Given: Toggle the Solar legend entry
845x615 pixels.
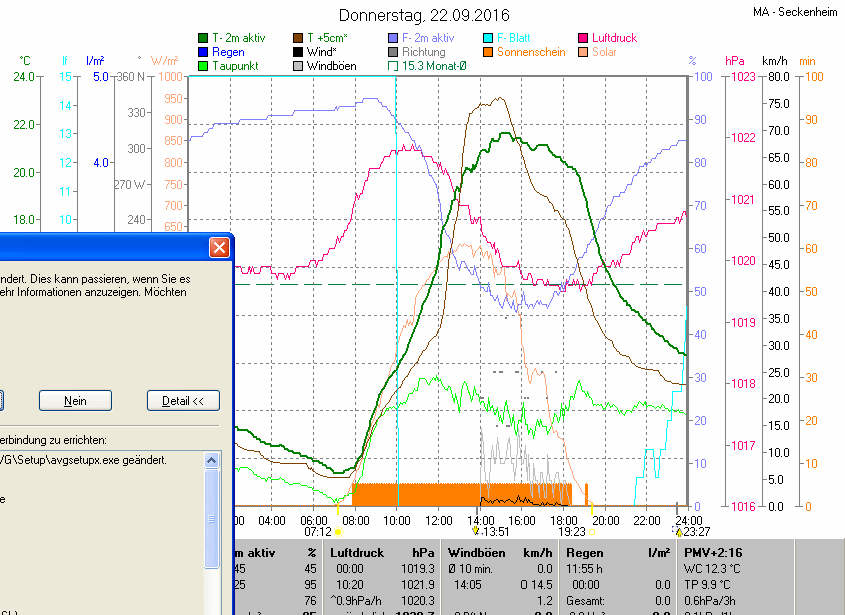Looking at the screenshot, I should [583, 52].
